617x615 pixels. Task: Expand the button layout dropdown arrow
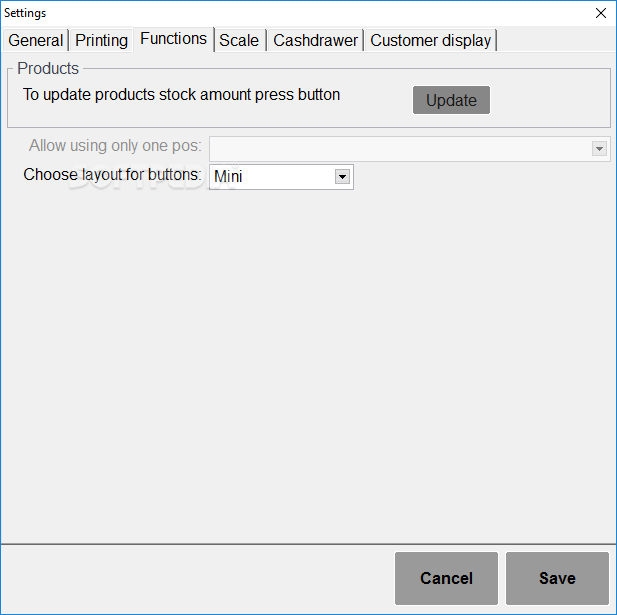342,177
